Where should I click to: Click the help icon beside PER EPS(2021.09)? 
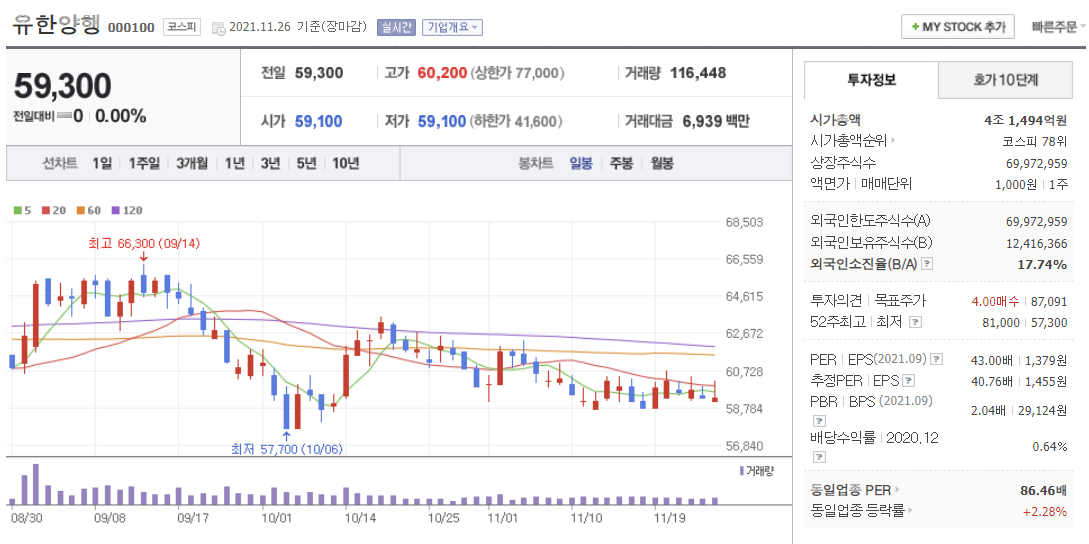click(x=938, y=359)
